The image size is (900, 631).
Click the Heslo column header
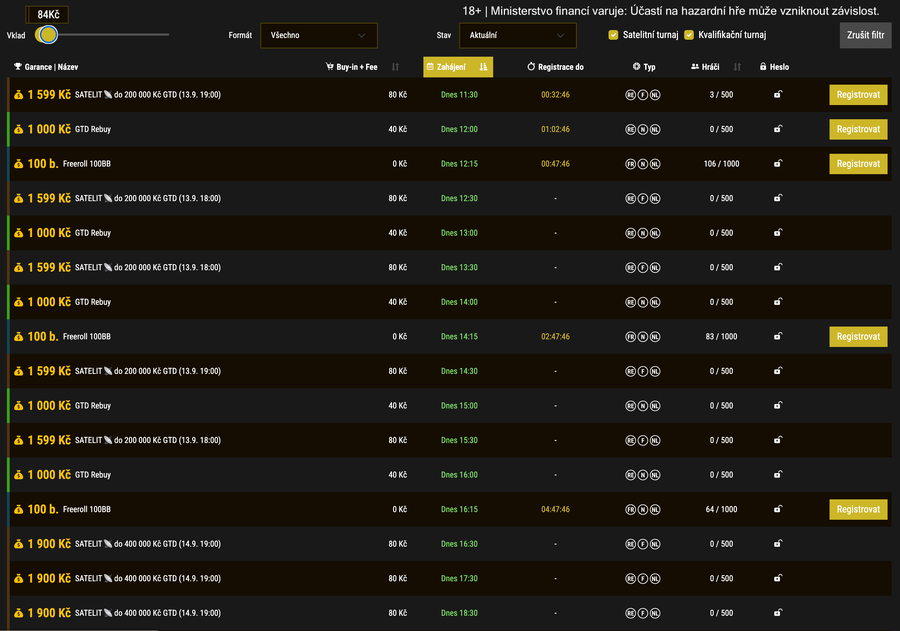point(774,67)
